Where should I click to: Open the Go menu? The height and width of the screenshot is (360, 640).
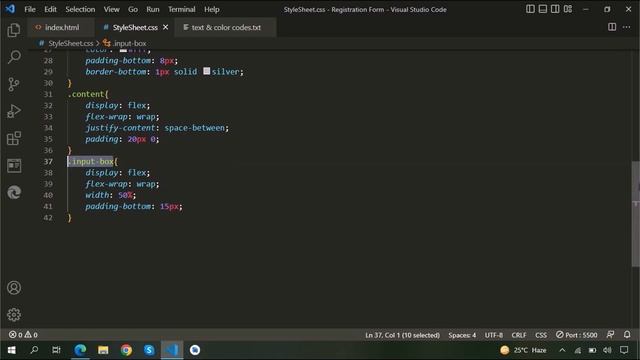(133, 9)
